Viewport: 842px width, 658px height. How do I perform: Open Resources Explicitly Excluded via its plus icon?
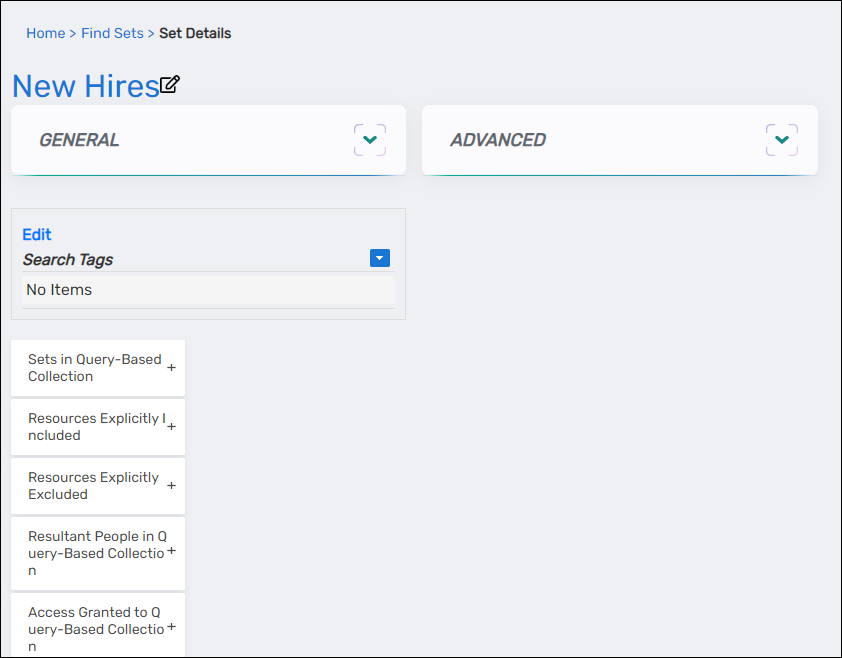(x=170, y=486)
